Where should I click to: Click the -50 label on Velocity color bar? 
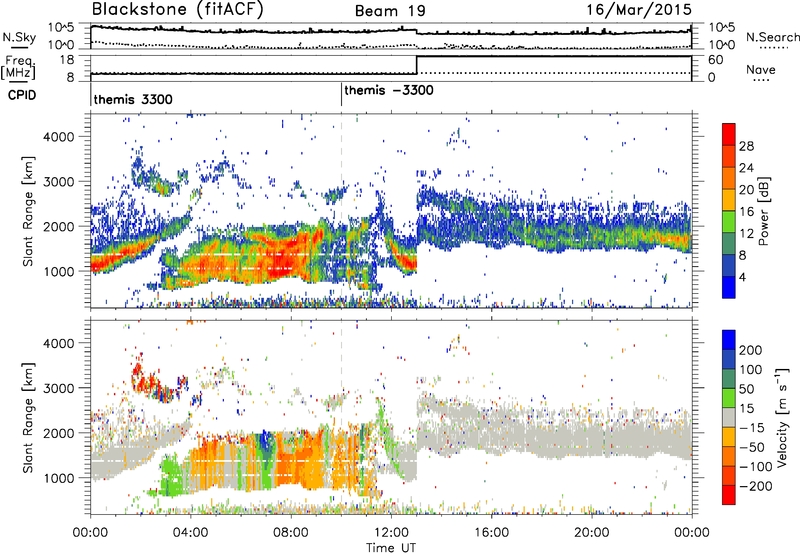click(752, 447)
